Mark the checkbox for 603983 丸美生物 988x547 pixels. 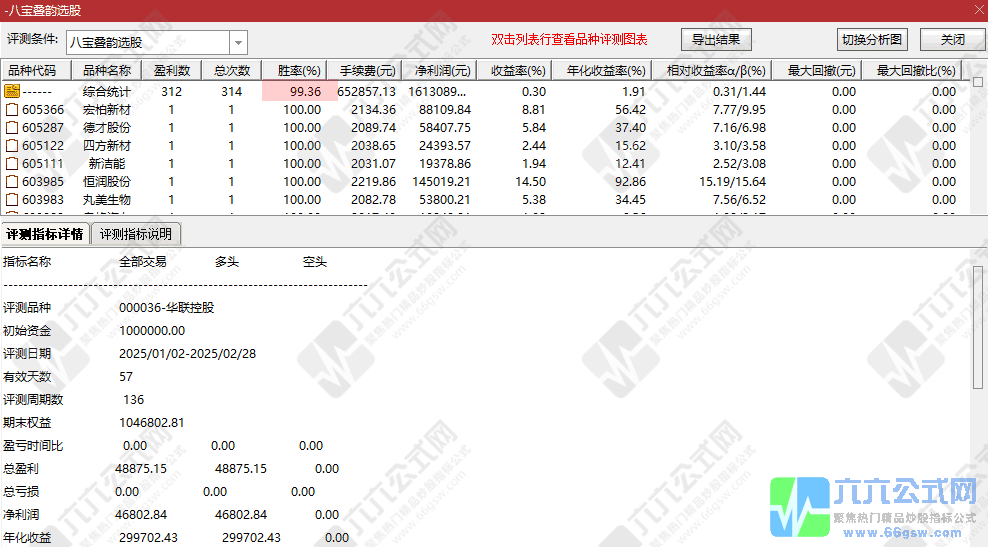tap(12, 199)
